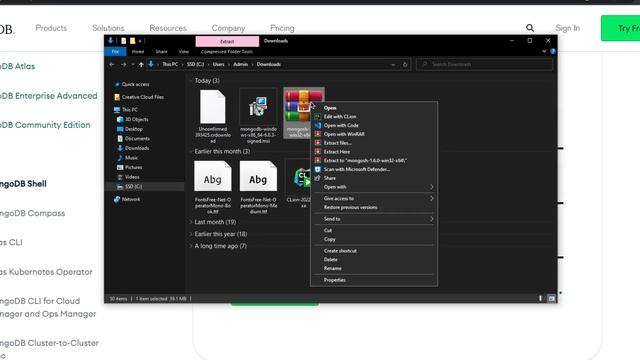Expand the ribbon with the chevron
The image size is (640, 360).
click(544, 51)
